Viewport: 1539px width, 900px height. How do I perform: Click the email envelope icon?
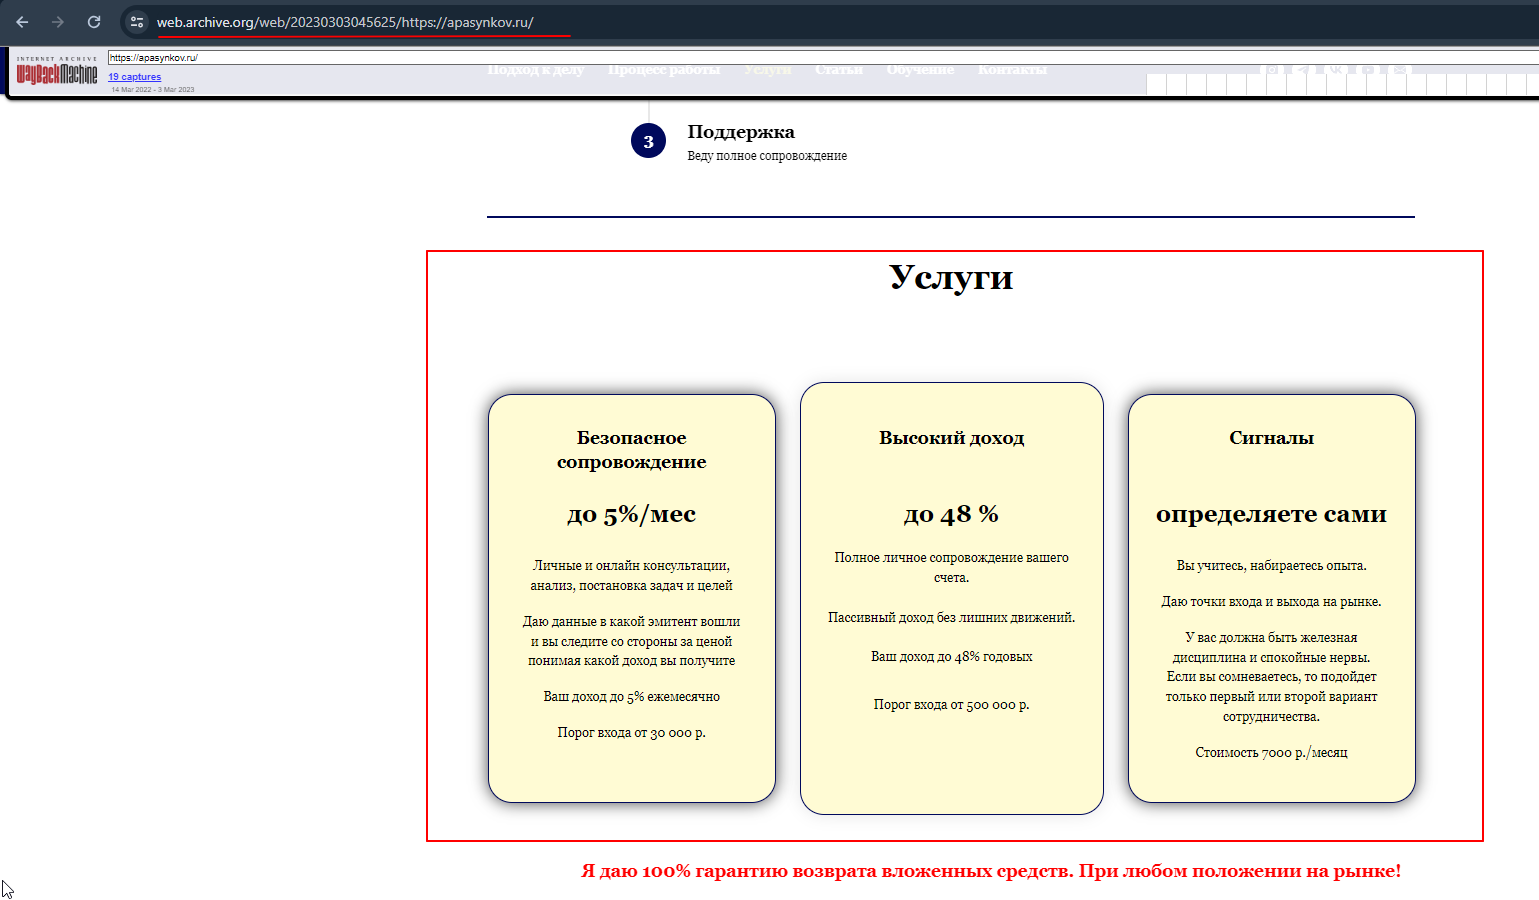click(1400, 69)
